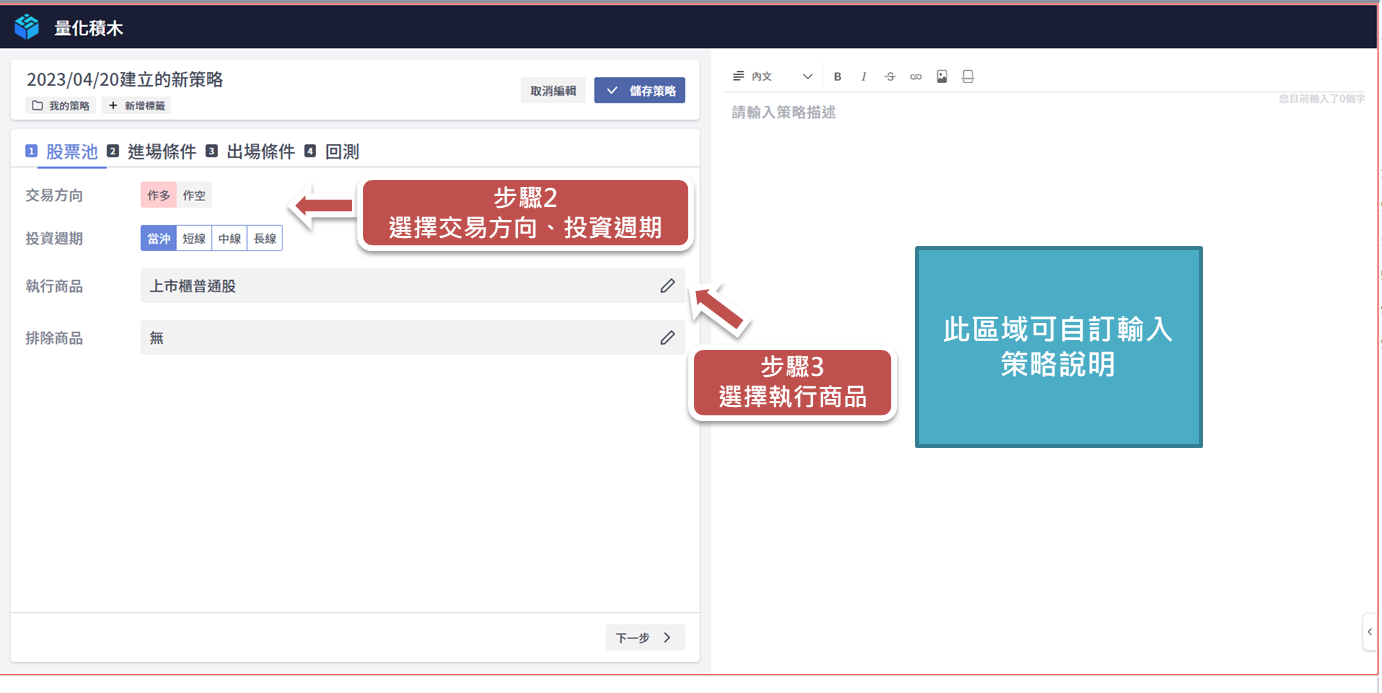Toggle italic formatting in the editor toolbar
The height and width of the screenshot is (693, 1382).
(x=864, y=77)
